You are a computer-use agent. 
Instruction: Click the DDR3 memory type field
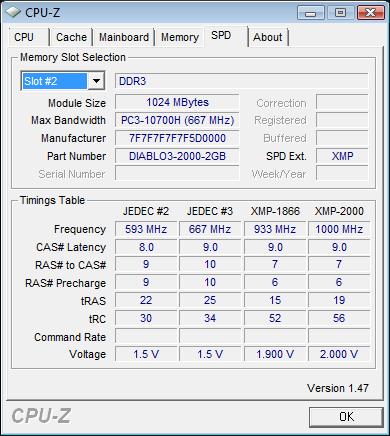(241, 81)
